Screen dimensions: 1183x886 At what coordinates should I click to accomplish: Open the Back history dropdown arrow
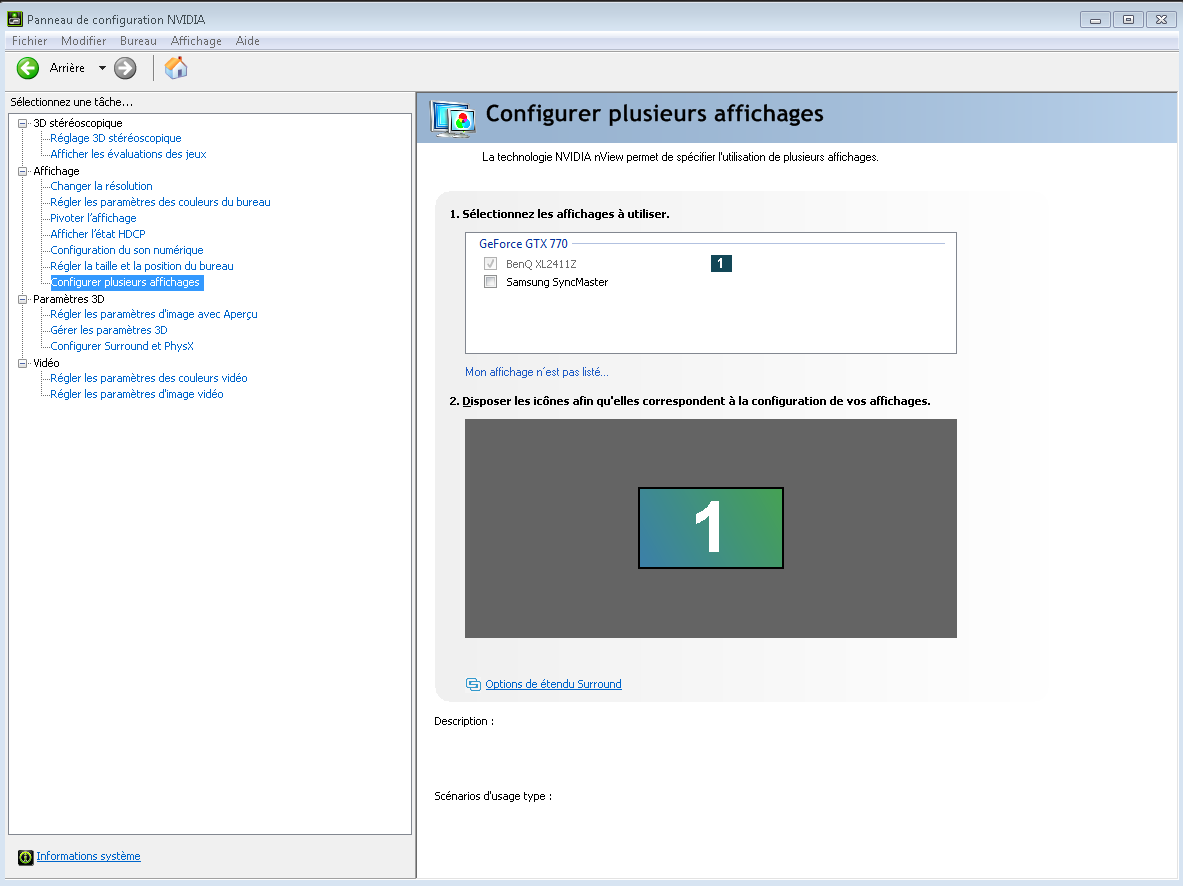pyautogui.click(x=102, y=68)
